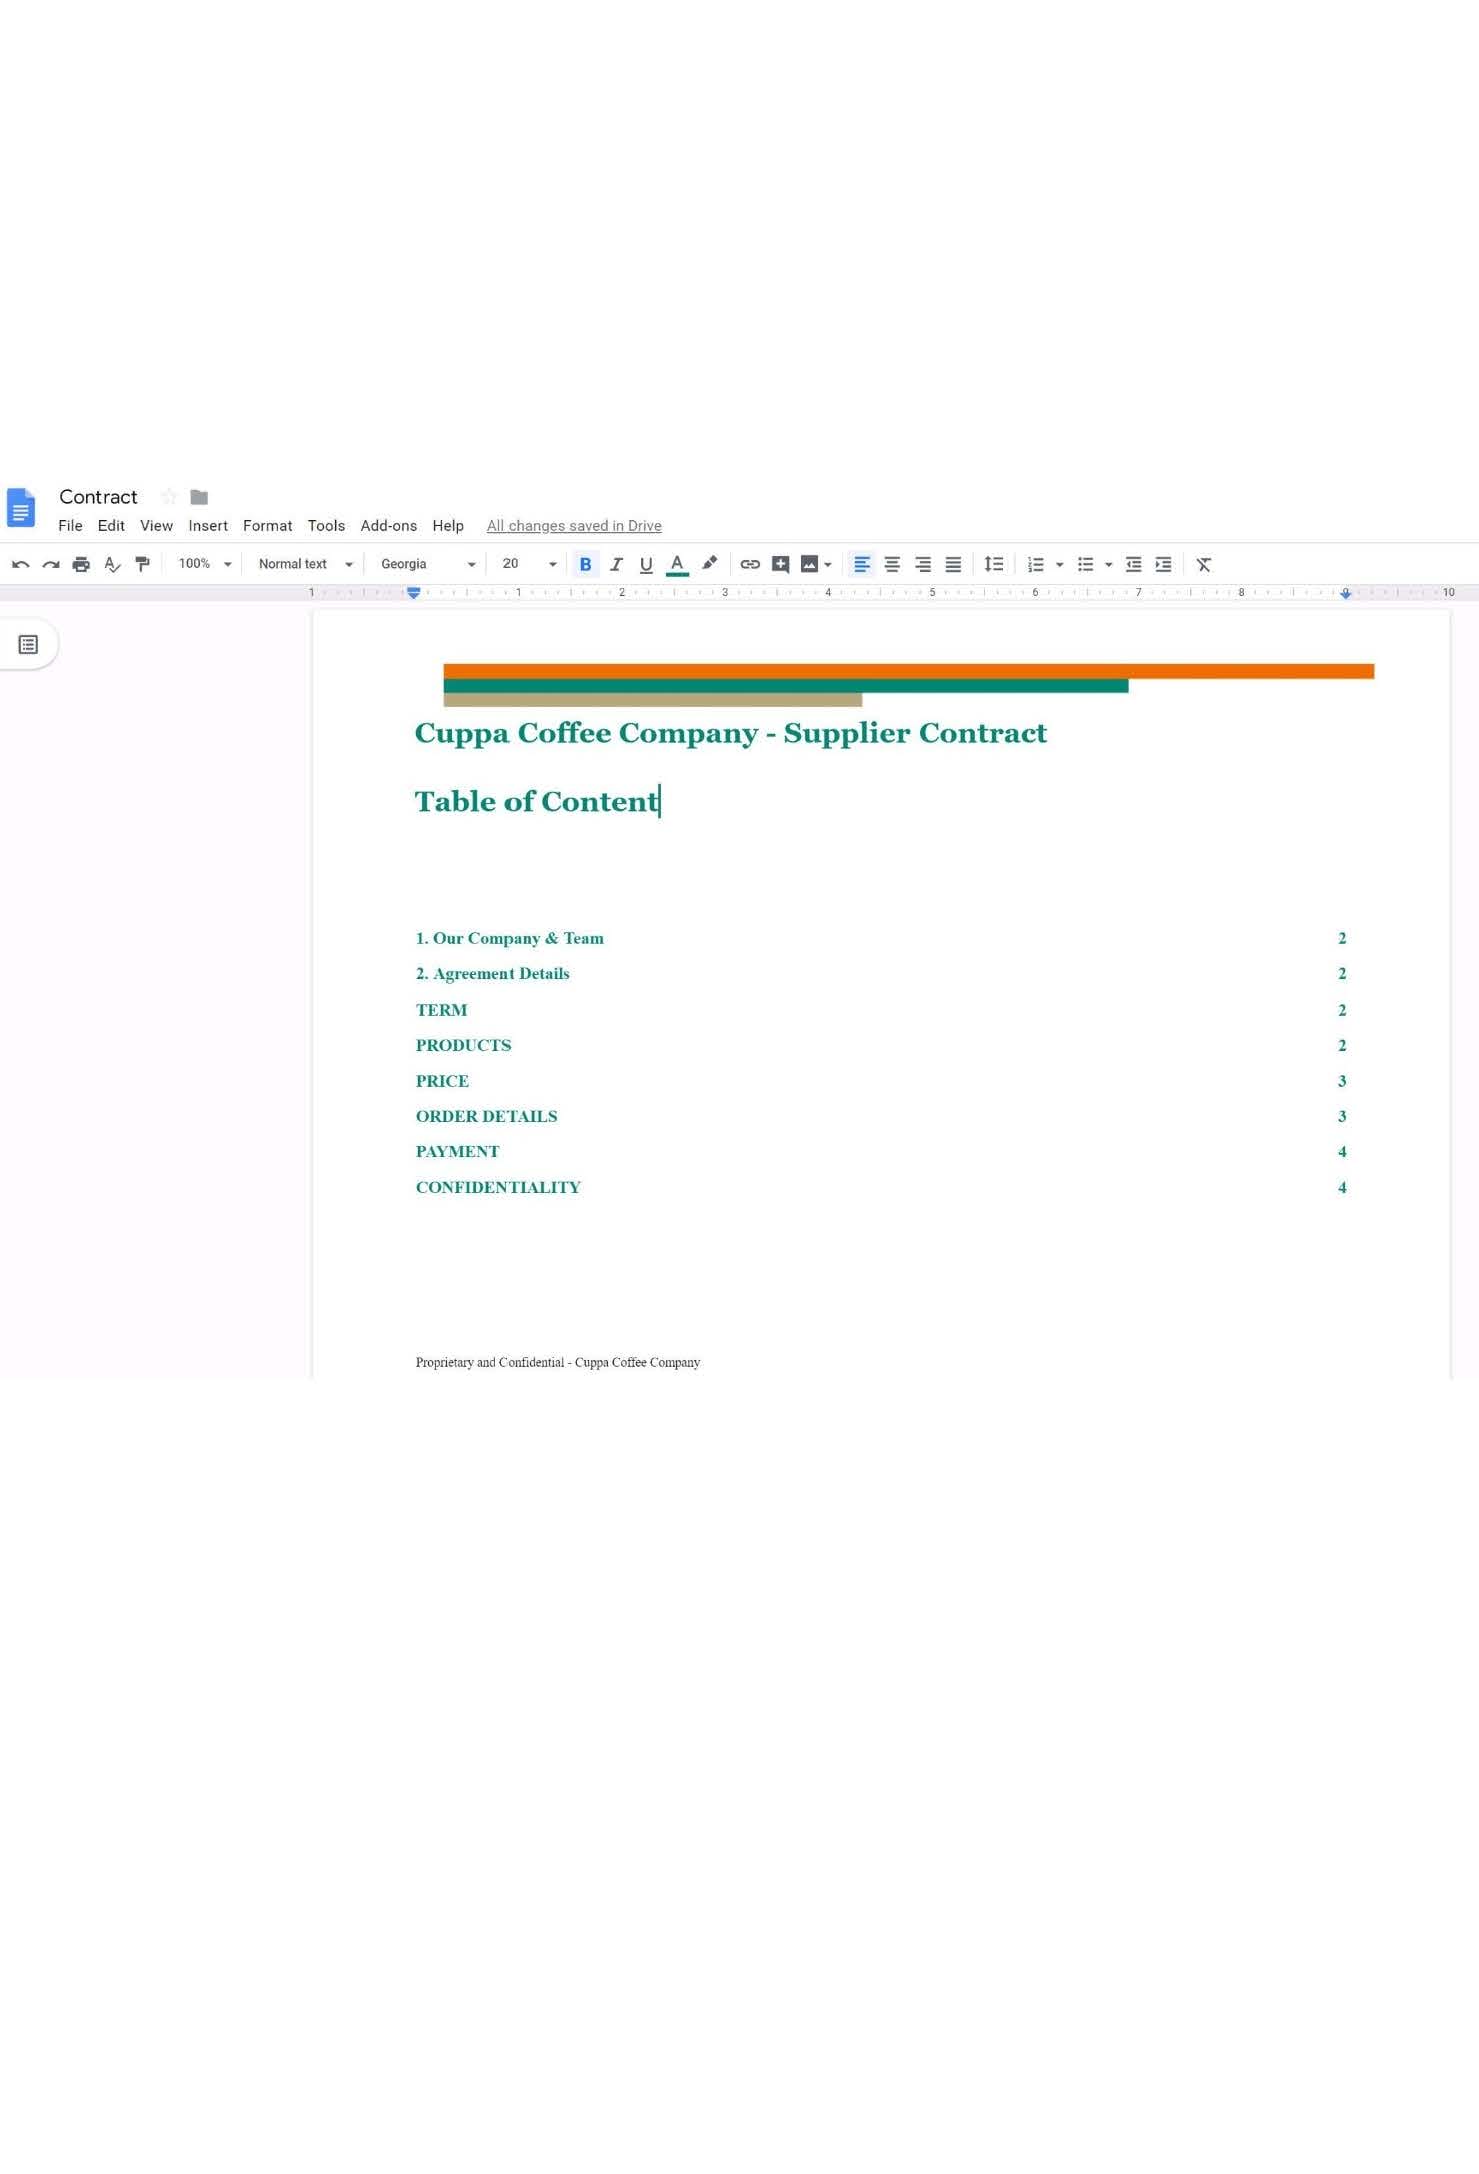1479x2174 pixels.
Task: Insert a link with chain icon
Action: pos(750,565)
